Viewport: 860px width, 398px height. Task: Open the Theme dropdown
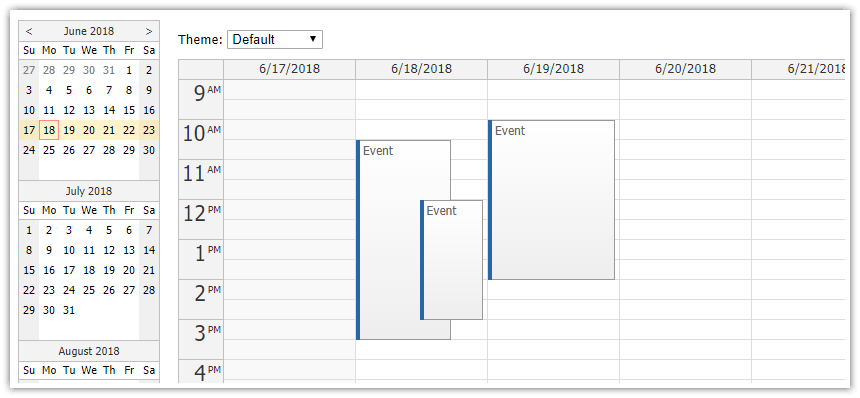click(x=275, y=39)
